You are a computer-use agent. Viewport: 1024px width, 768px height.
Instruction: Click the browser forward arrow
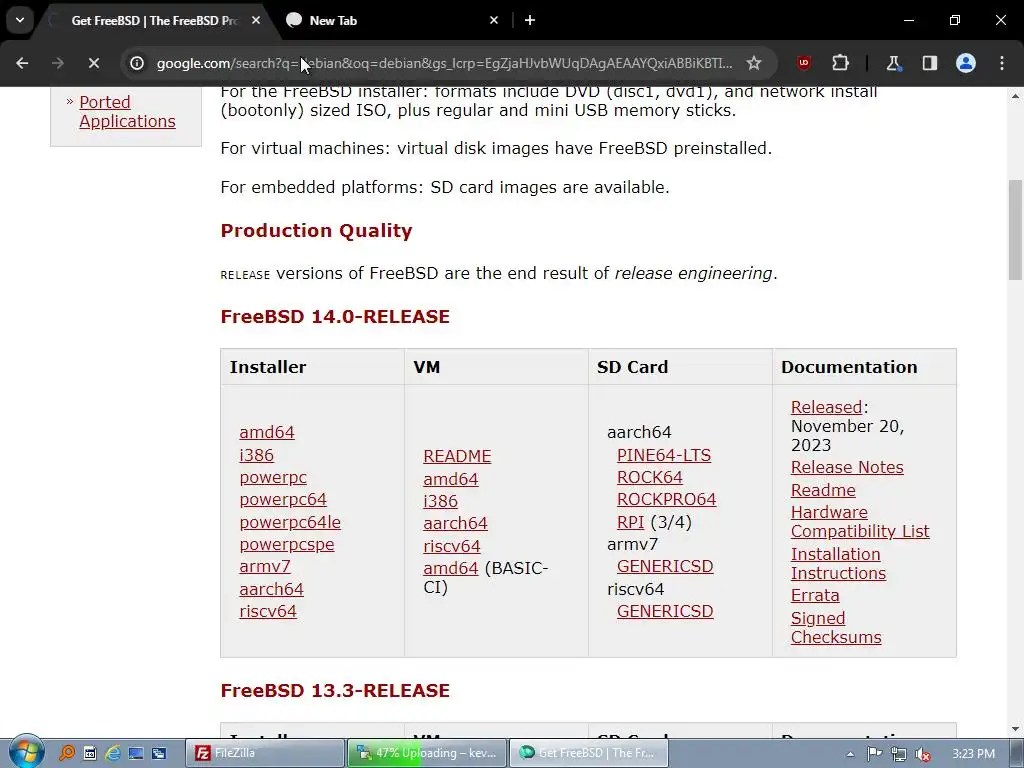coord(57,63)
